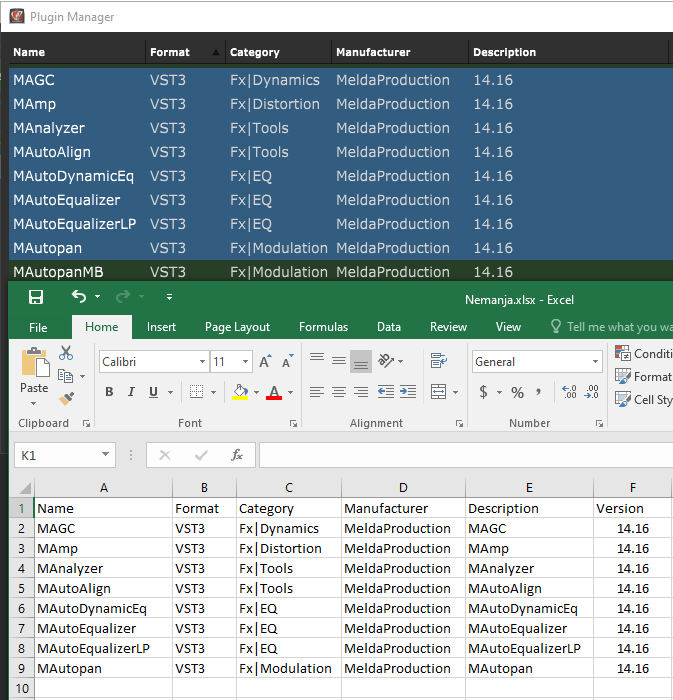The width and height of the screenshot is (673, 700).
Task: Open the File tab
Action: click(x=38, y=327)
